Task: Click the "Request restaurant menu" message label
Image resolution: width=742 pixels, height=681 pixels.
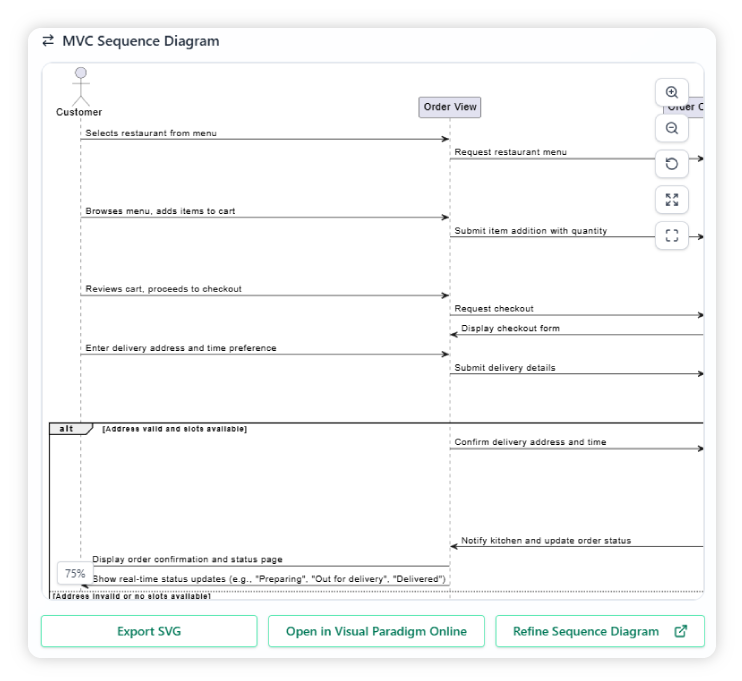Action: (x=511, y=152)
